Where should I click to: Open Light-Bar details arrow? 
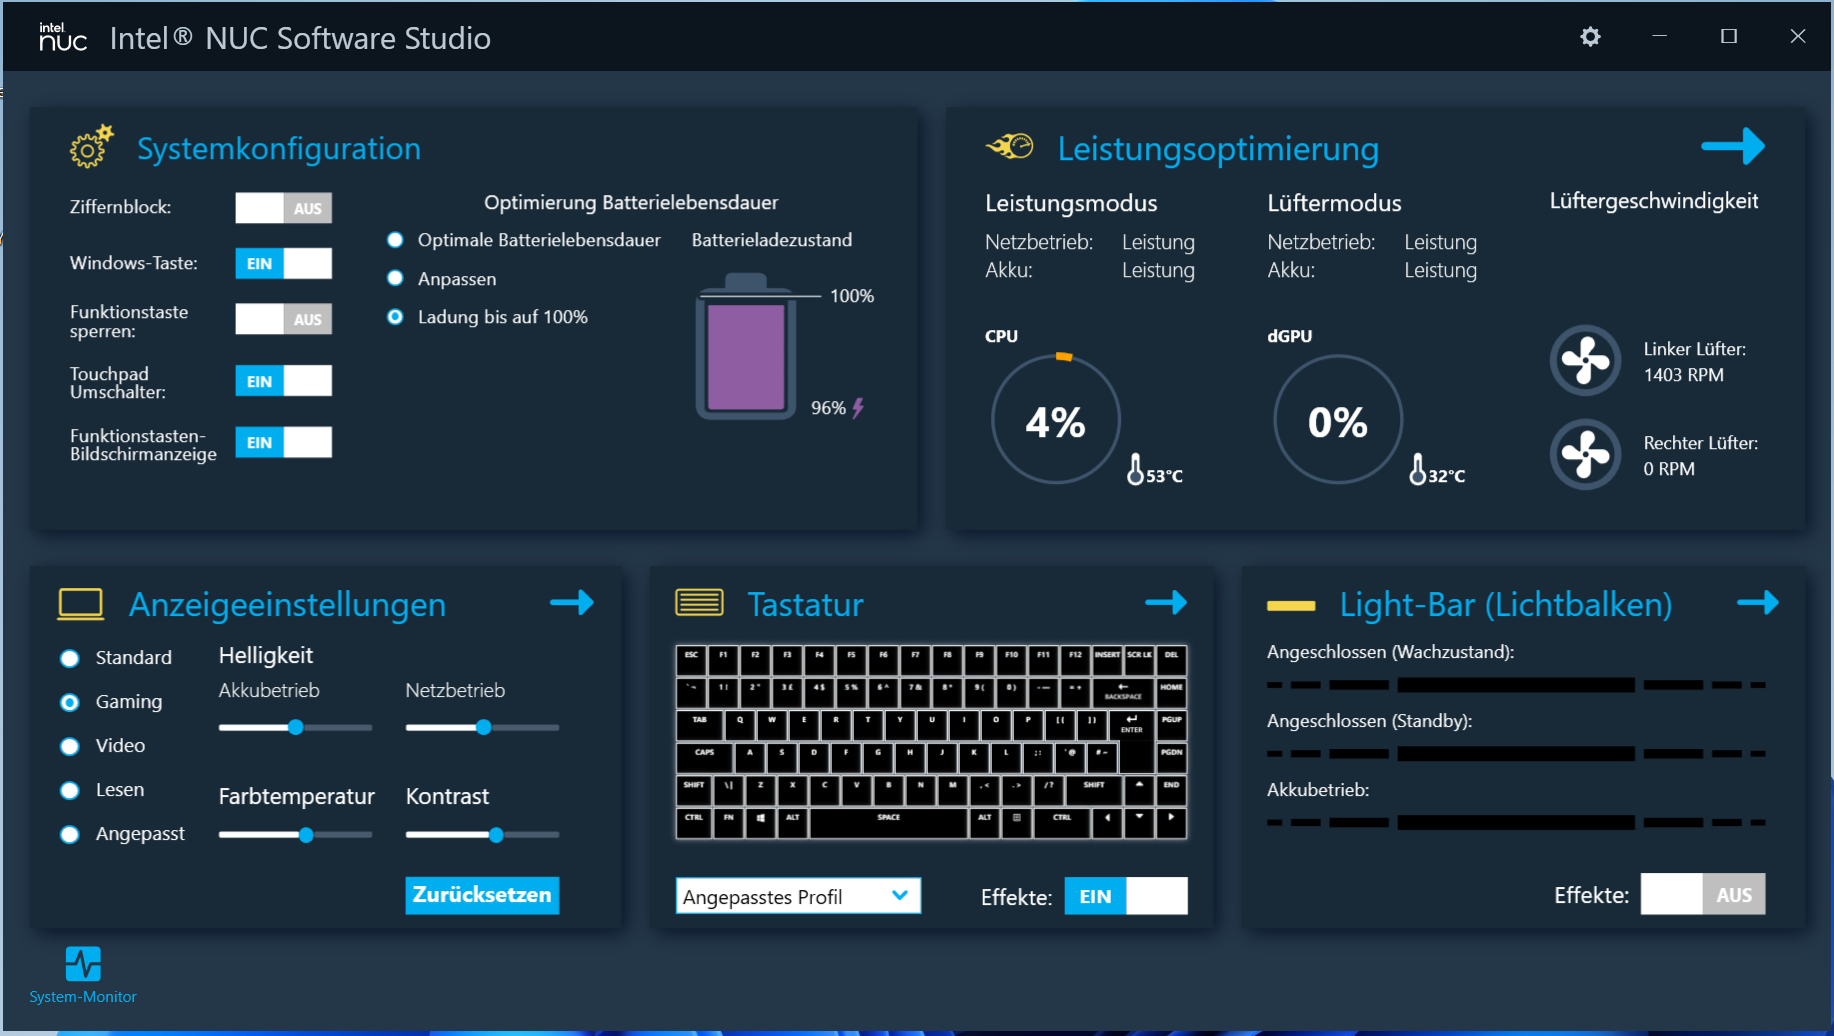click(1758, 602)
